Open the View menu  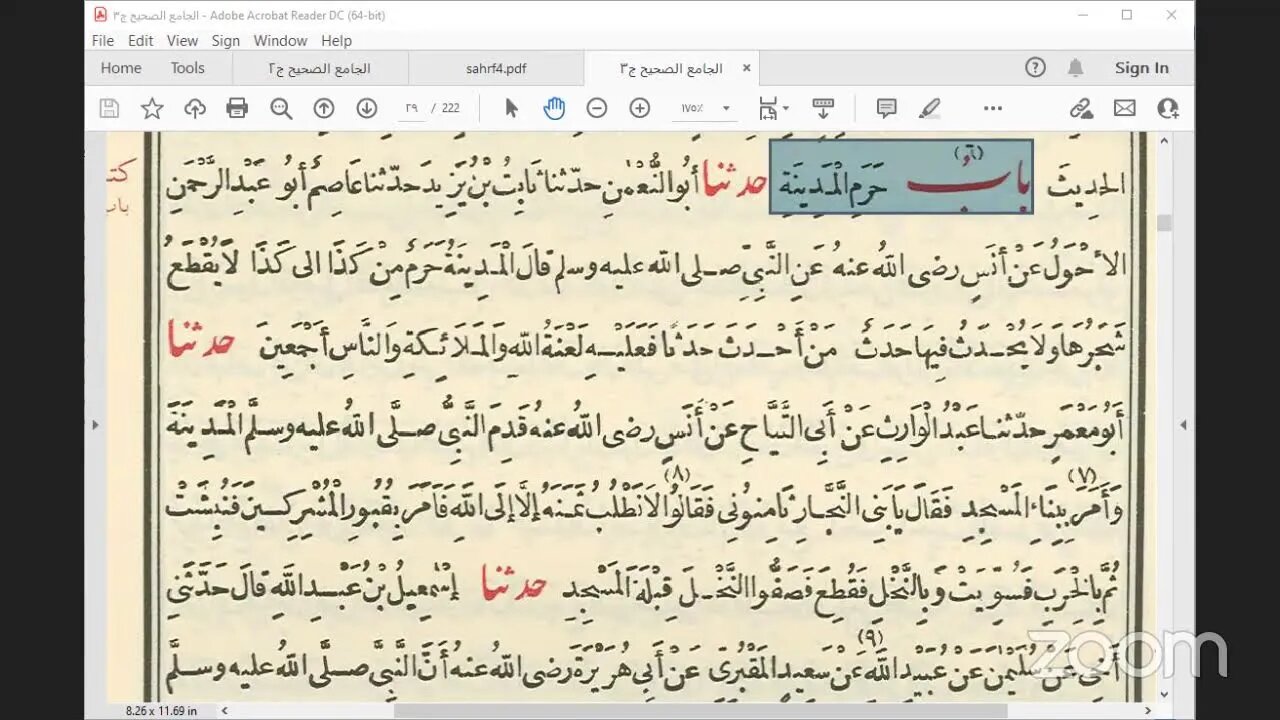(182, 41)
